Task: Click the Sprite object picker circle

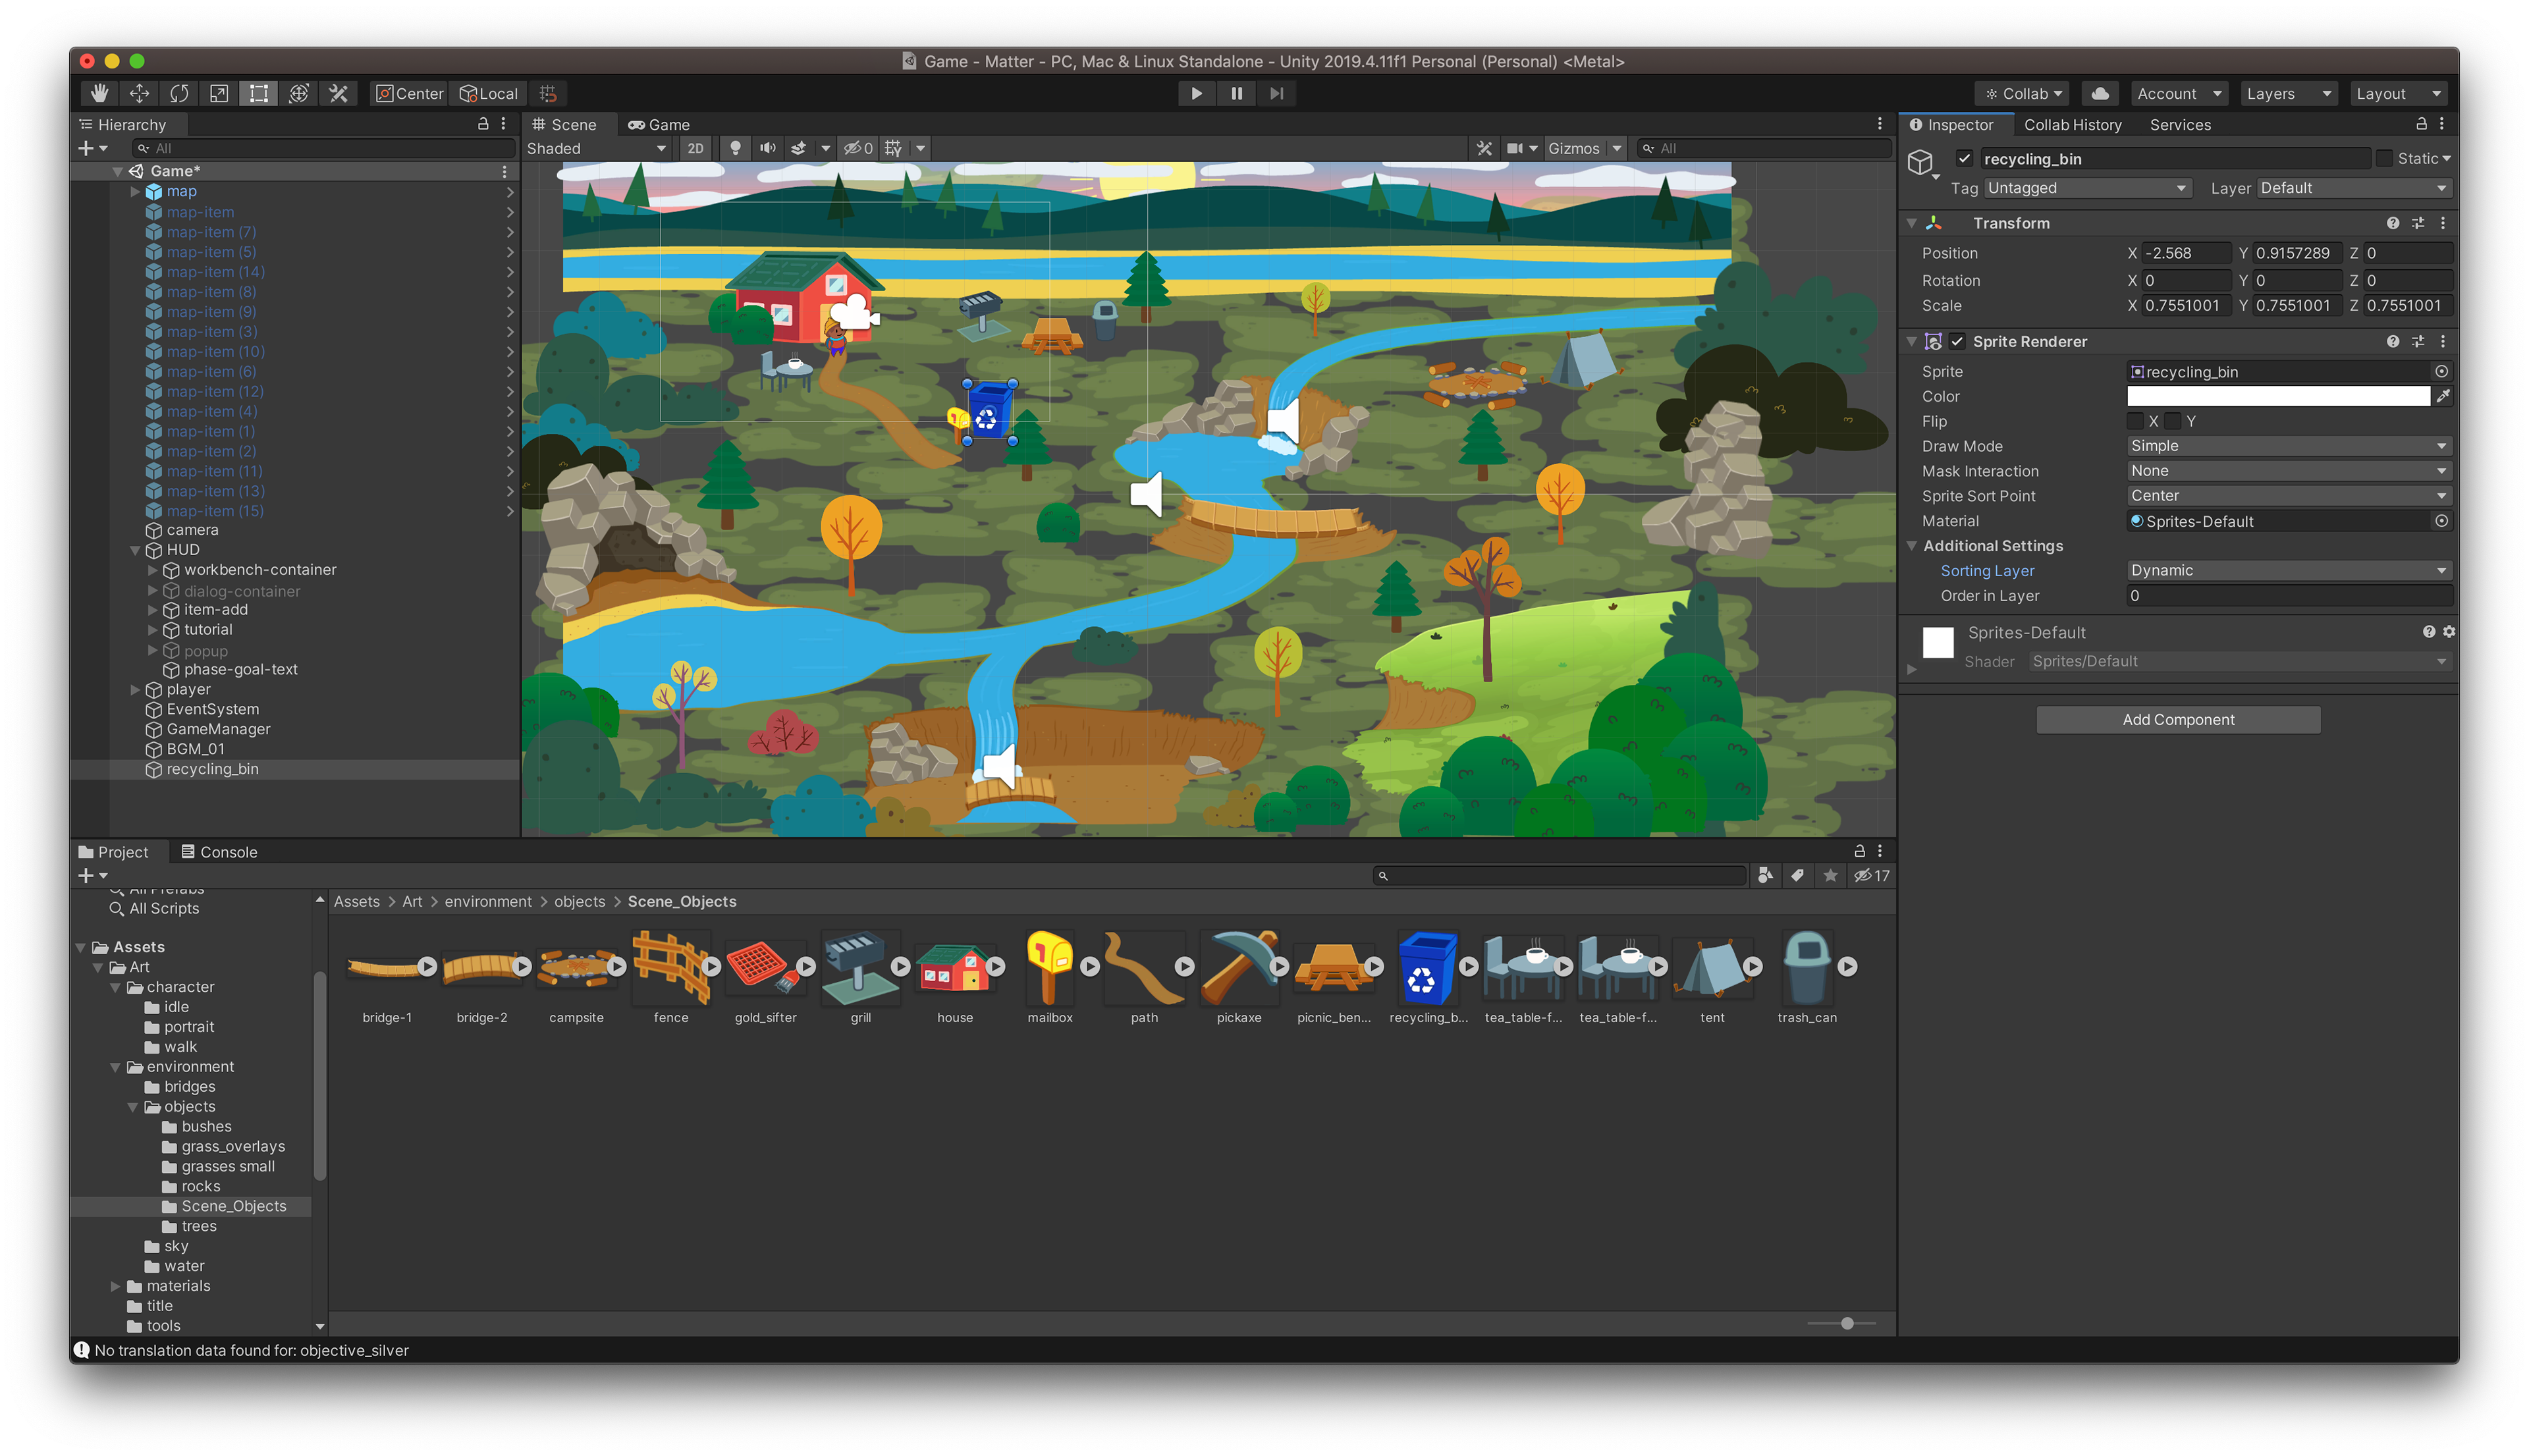Action: point(2441,371)
